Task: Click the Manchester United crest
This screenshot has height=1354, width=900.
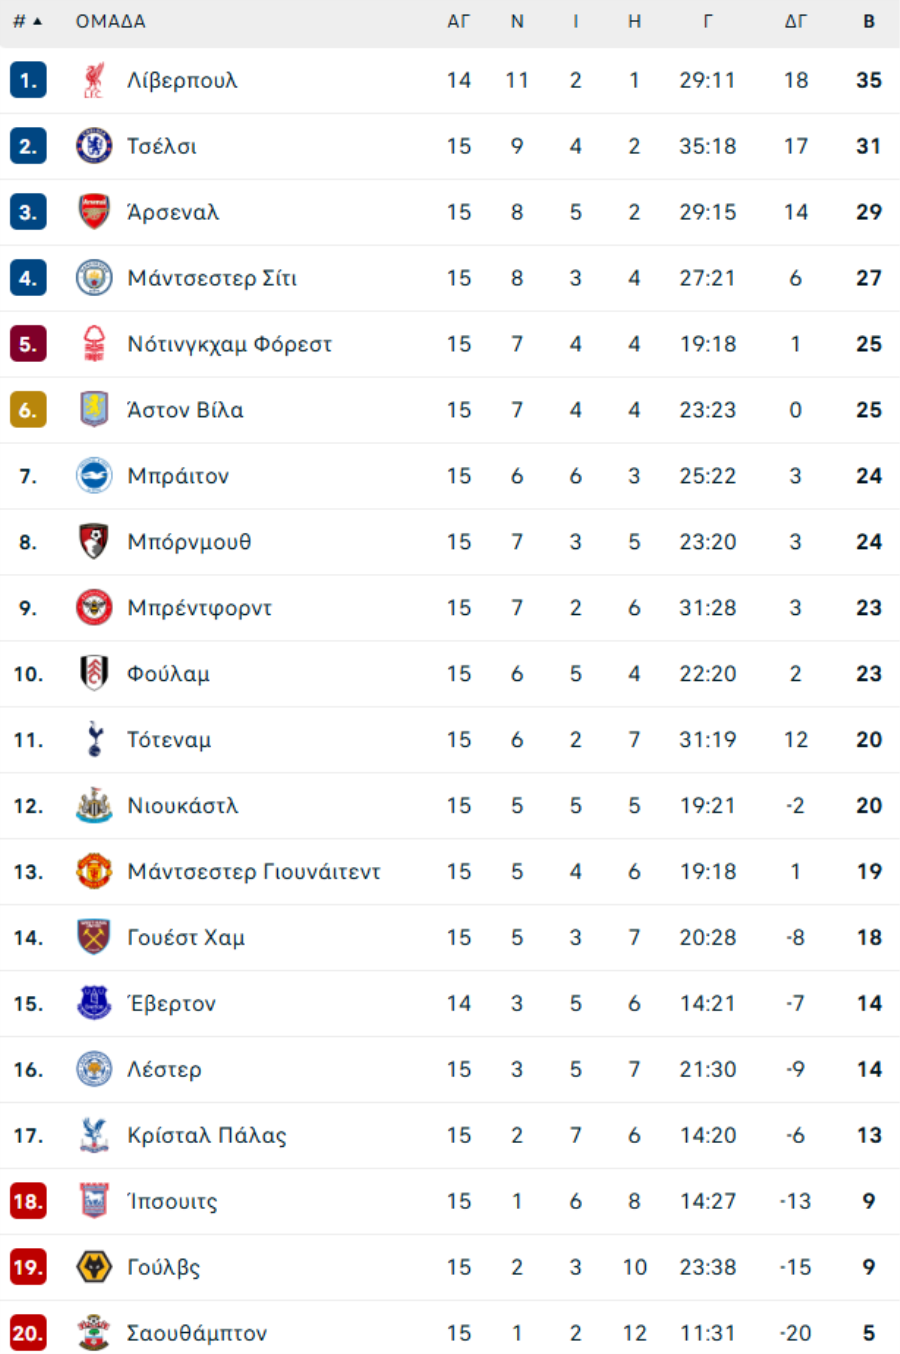Action: pos(94,872)
